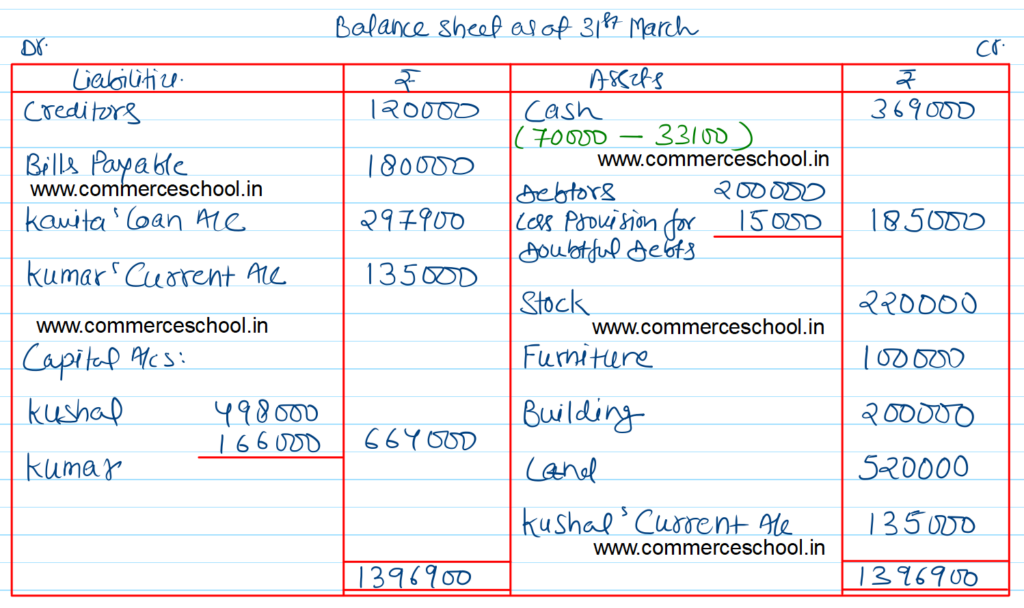1024x608 pixels.
Task: Click the Debtors gross amount 200000
Action: point(770,191)
